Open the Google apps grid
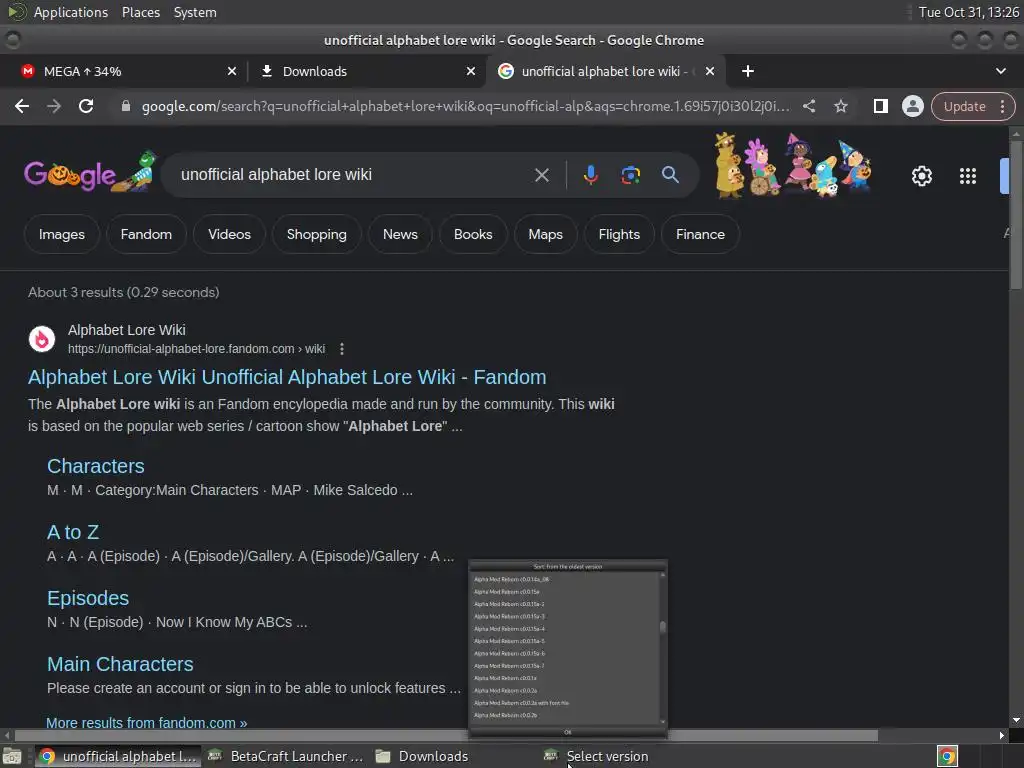Screen dimensions: 1024x768 (x=968, y=176)
